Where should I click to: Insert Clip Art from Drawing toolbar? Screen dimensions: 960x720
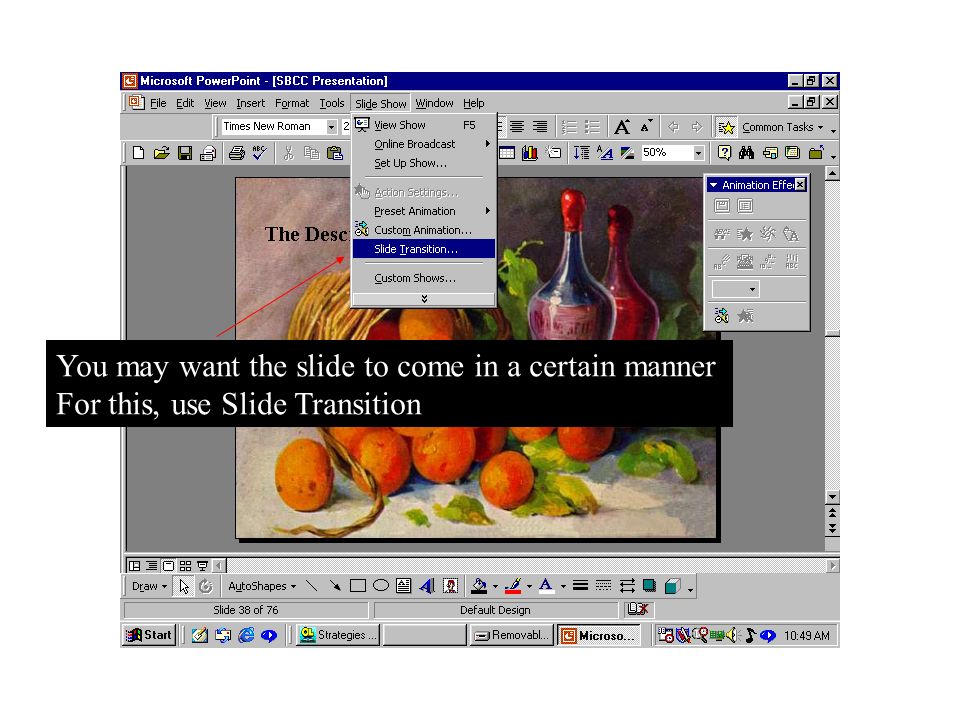450,587
